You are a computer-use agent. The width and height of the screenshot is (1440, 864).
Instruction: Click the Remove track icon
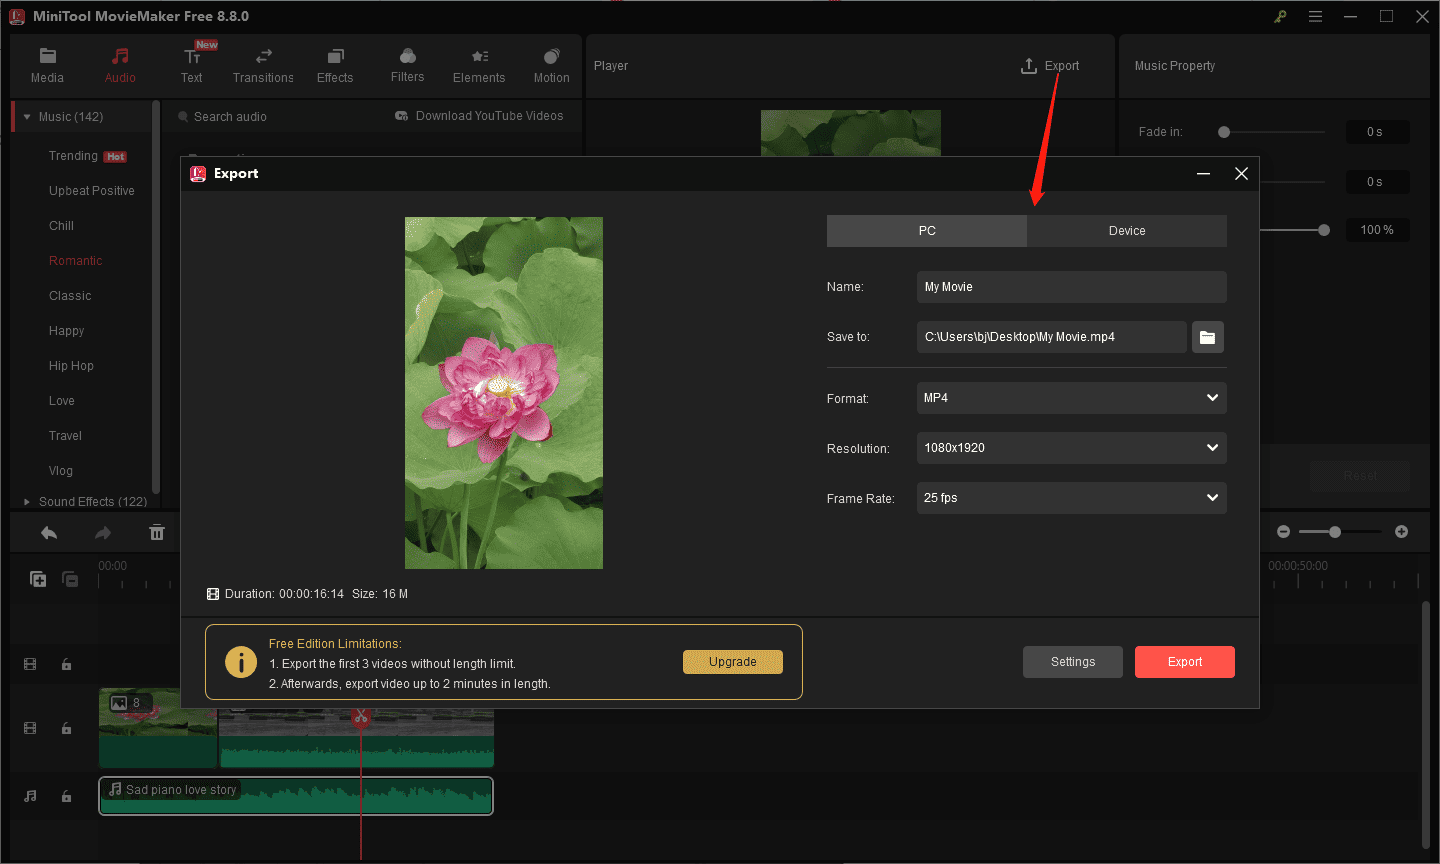point(70,579)
